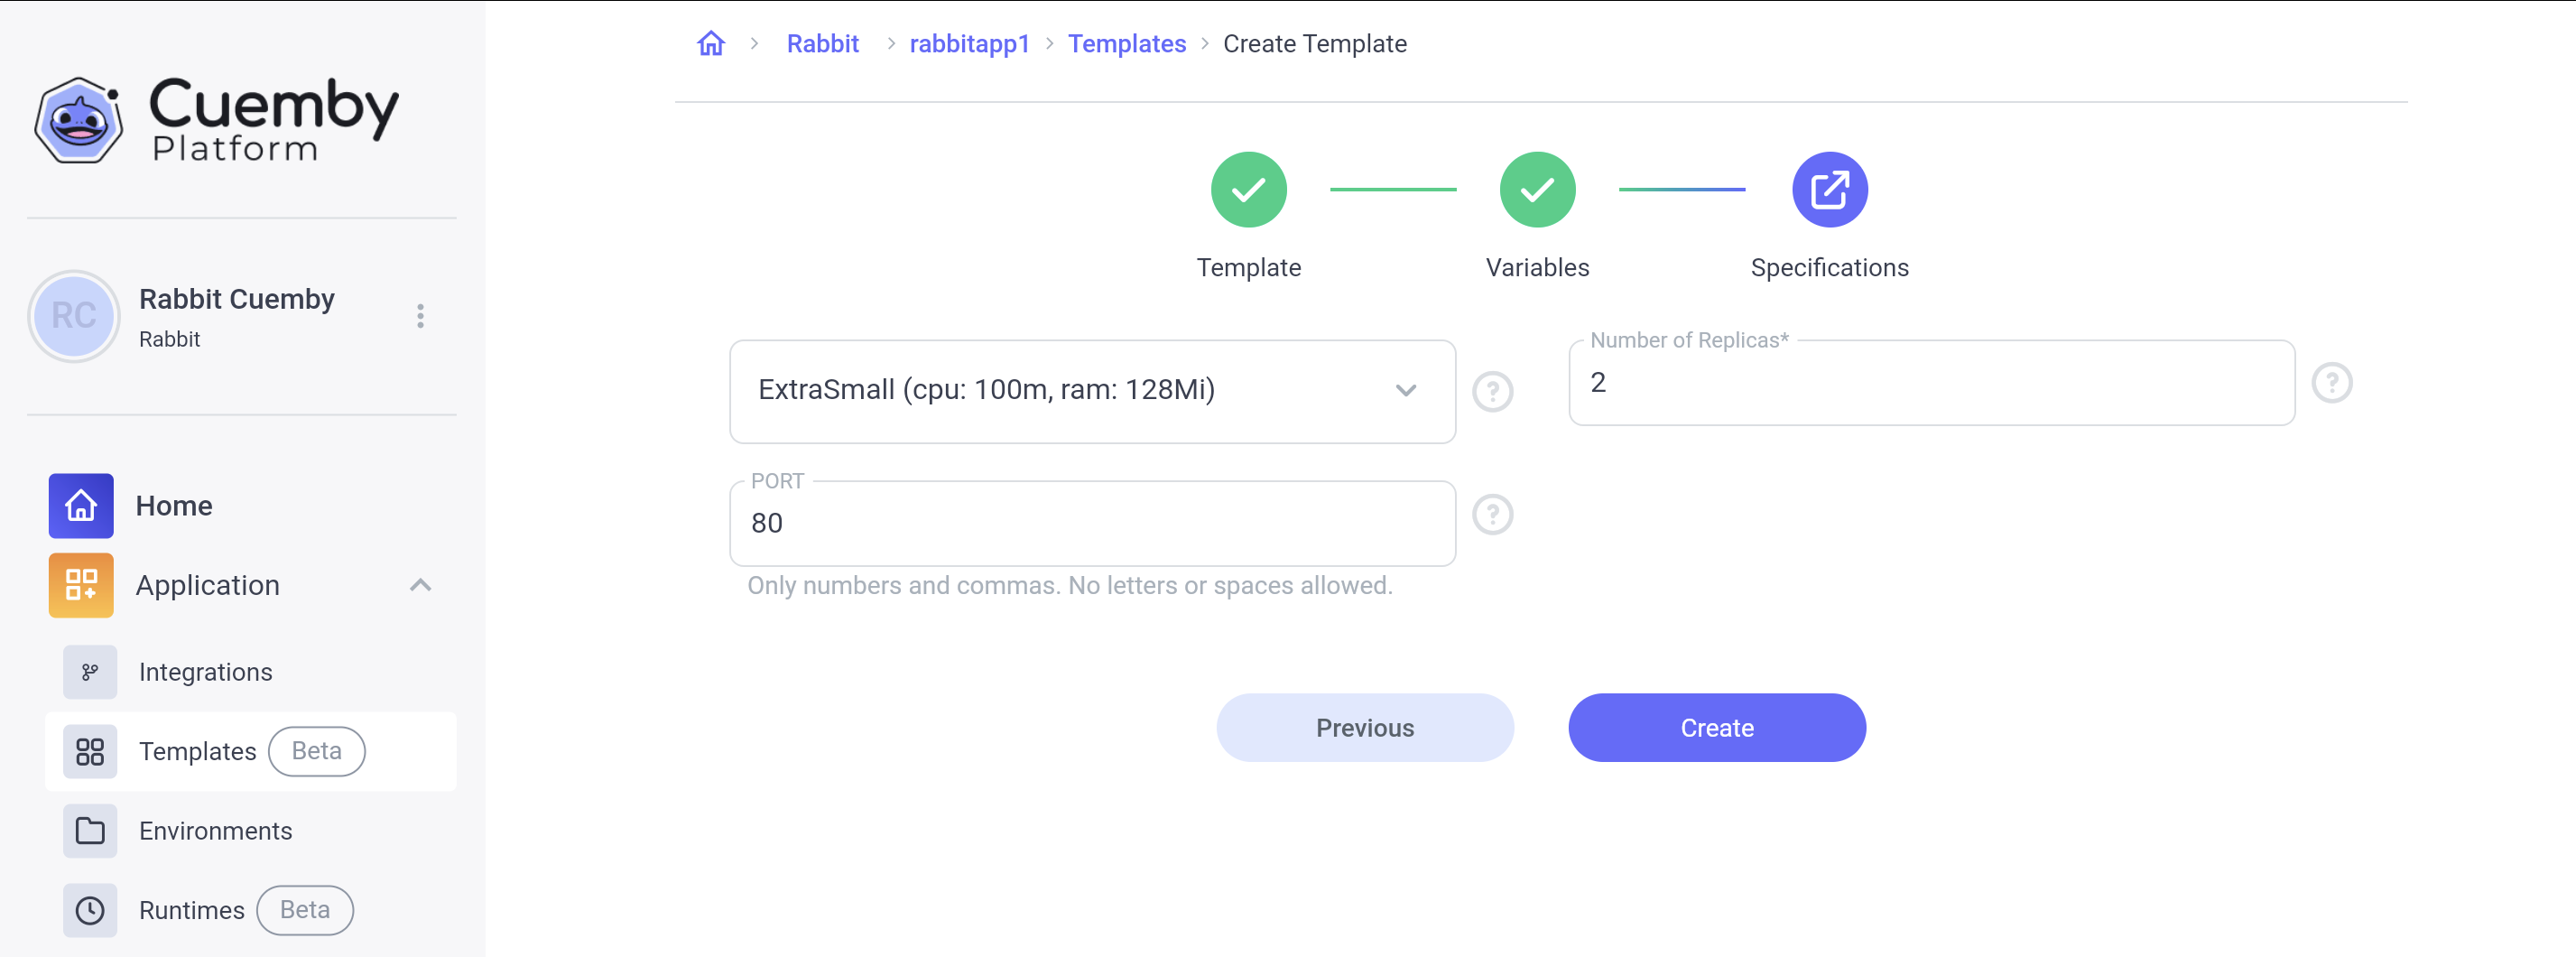Screen dimensions: 2576x957
Task: Click the help icon beside the PORT field
Action: tap(1492, 515)
